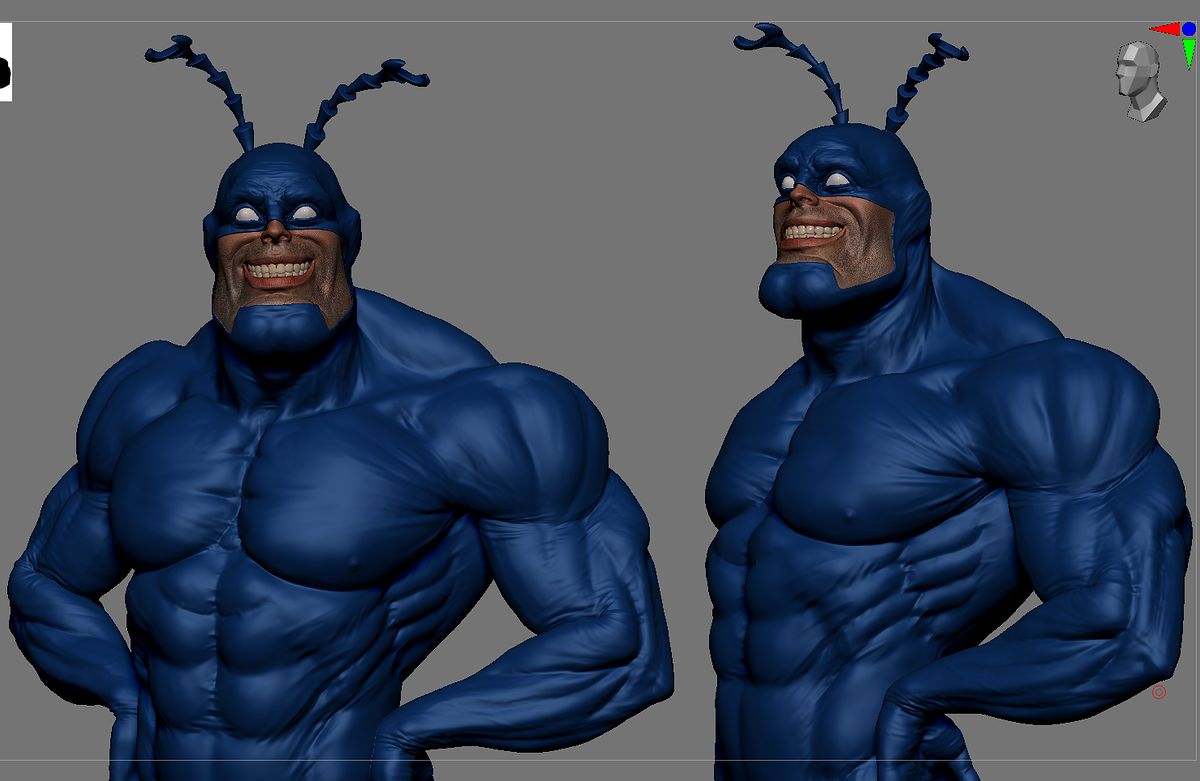Click the green Y-axis cone

tap(1189, 53)
